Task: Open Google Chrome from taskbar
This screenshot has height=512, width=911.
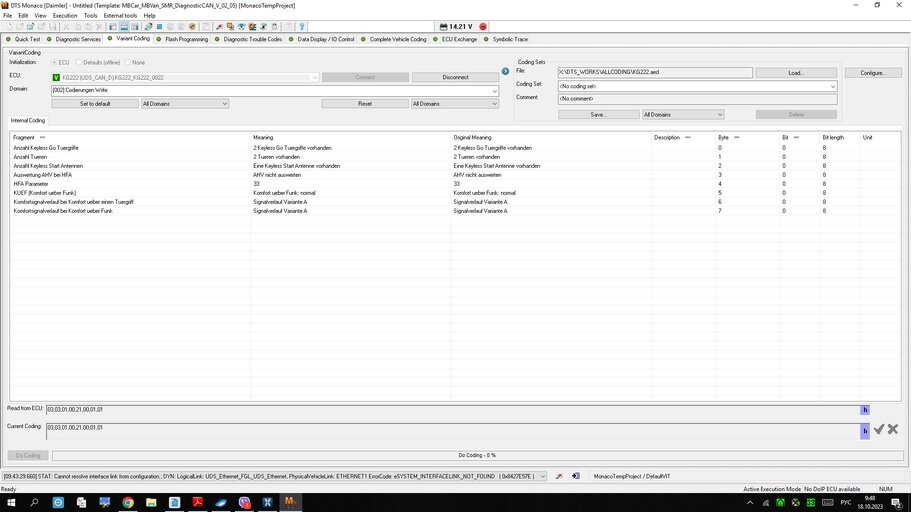Action: (x=128, y=502)
